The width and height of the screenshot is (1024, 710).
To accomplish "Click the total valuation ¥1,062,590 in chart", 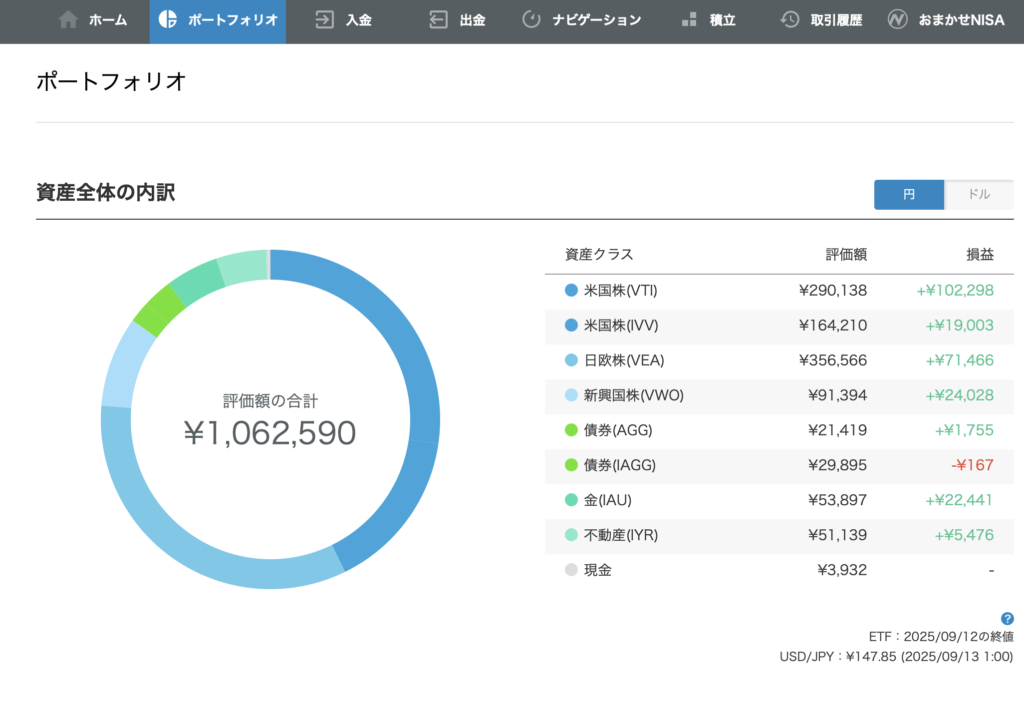I will pyautogui.click(x=270, y=433).
